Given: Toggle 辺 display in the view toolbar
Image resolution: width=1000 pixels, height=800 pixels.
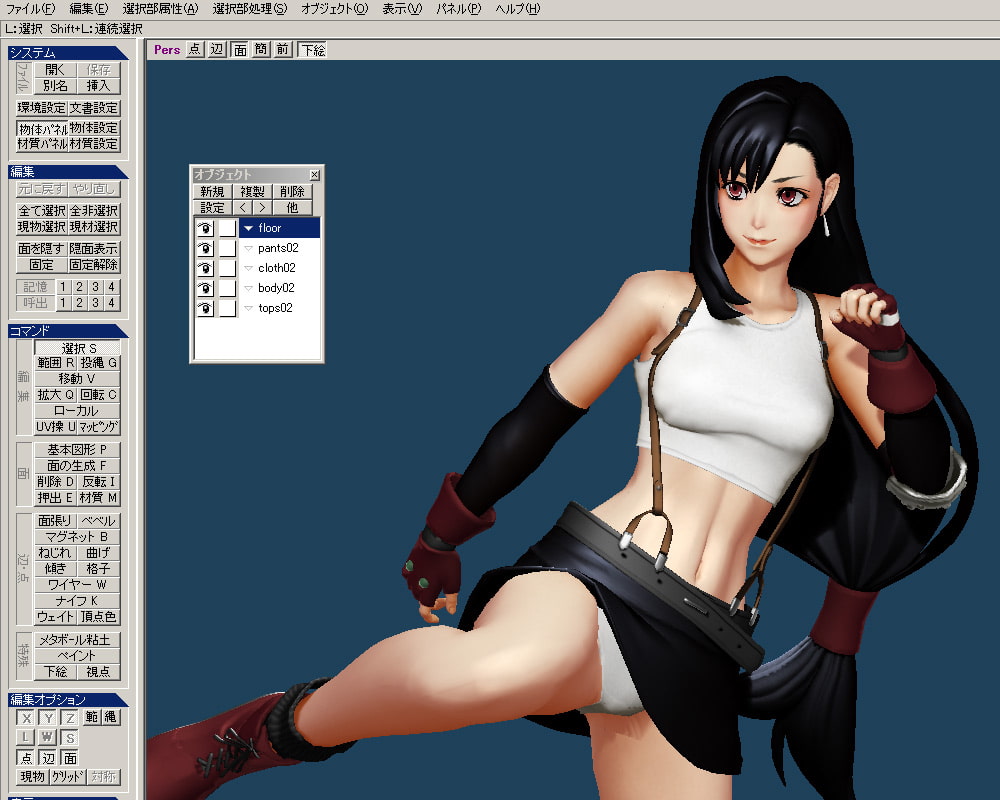Looking at the screenshot, I should (x=217, y=50).
